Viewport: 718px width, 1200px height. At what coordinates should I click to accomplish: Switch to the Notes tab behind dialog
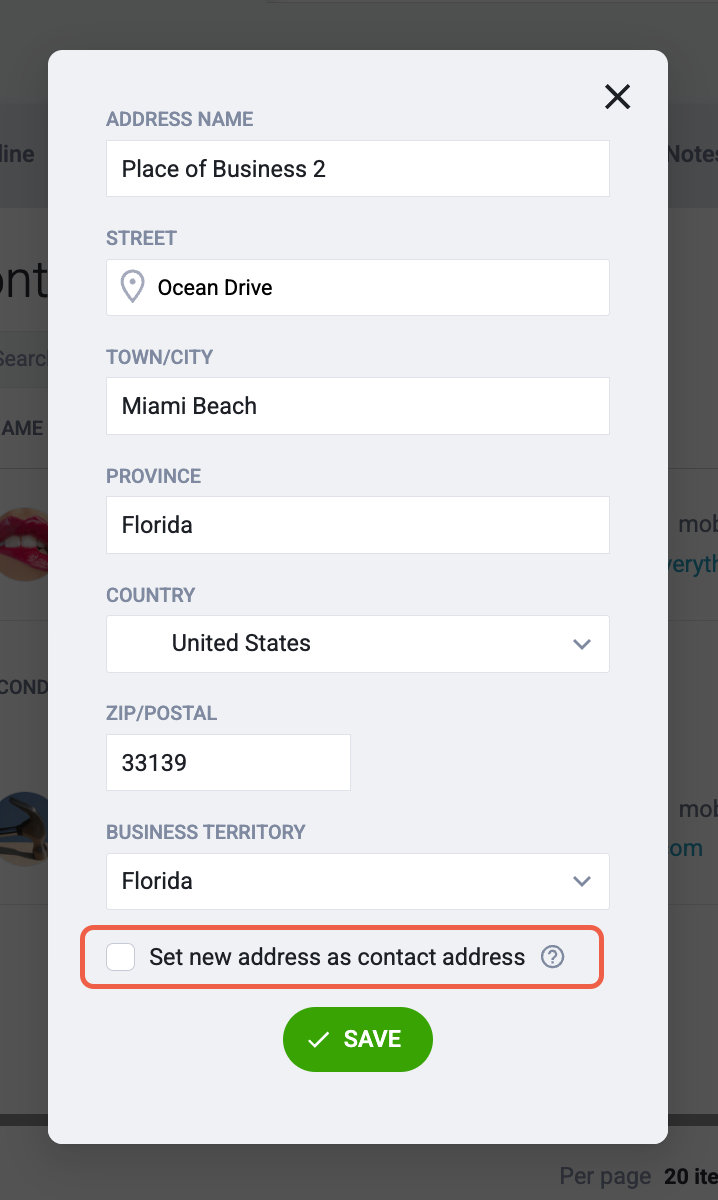(692, 154)
